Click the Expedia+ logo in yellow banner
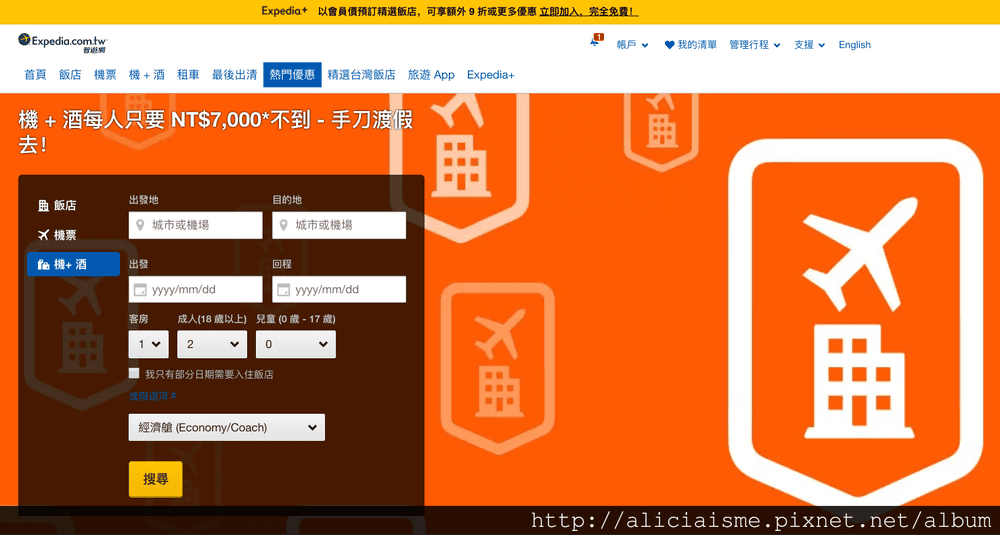This screenshot has width=1000, height=535. click(284, 11)
